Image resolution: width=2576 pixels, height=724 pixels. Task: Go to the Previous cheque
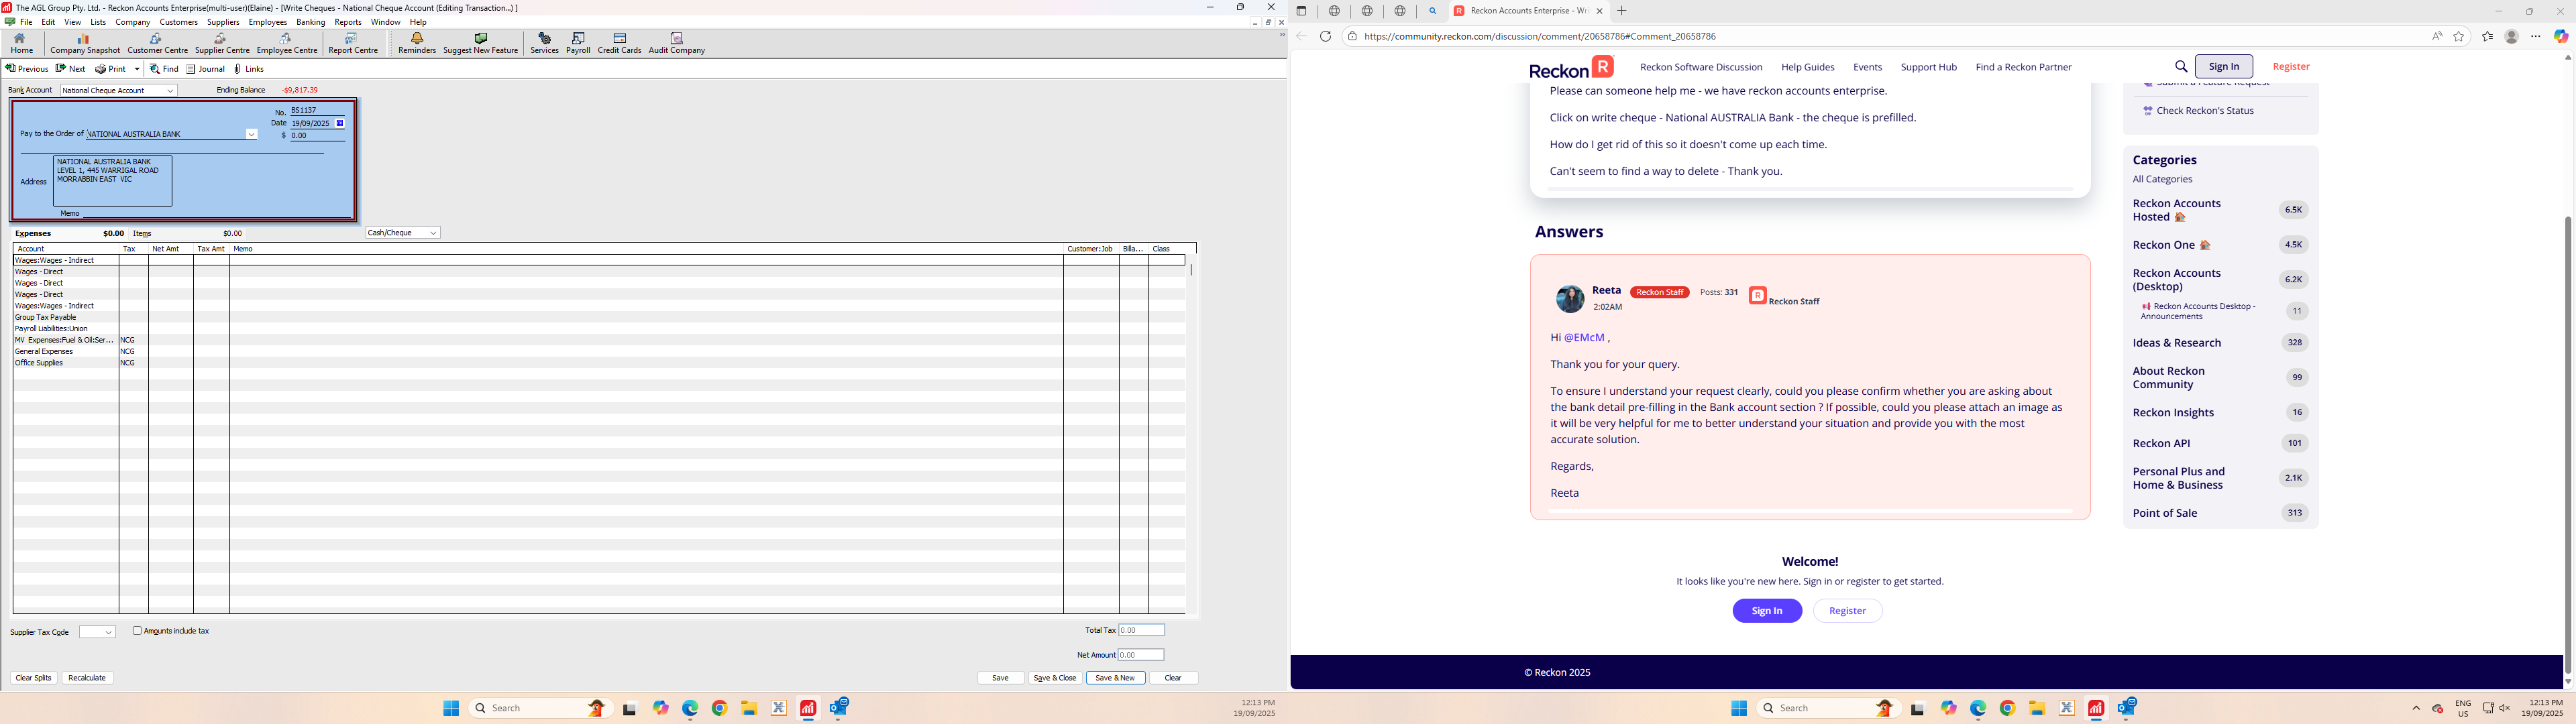[x=27, y=69]
